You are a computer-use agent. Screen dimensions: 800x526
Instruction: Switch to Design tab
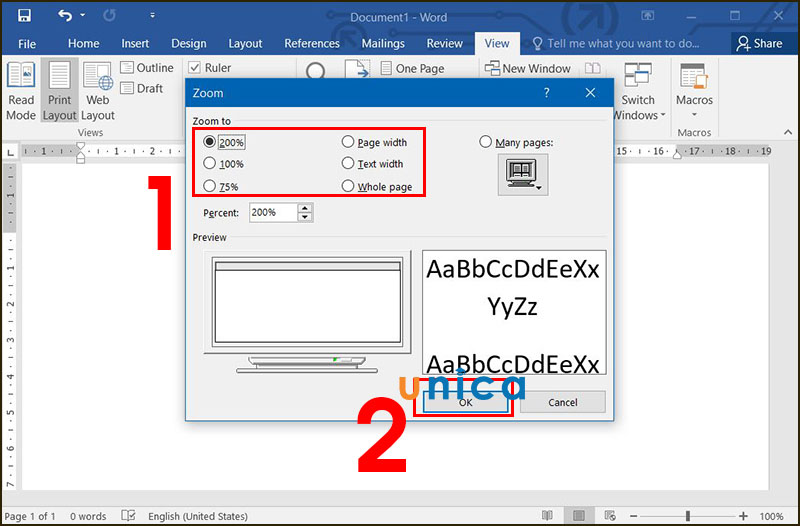[189, 44]
